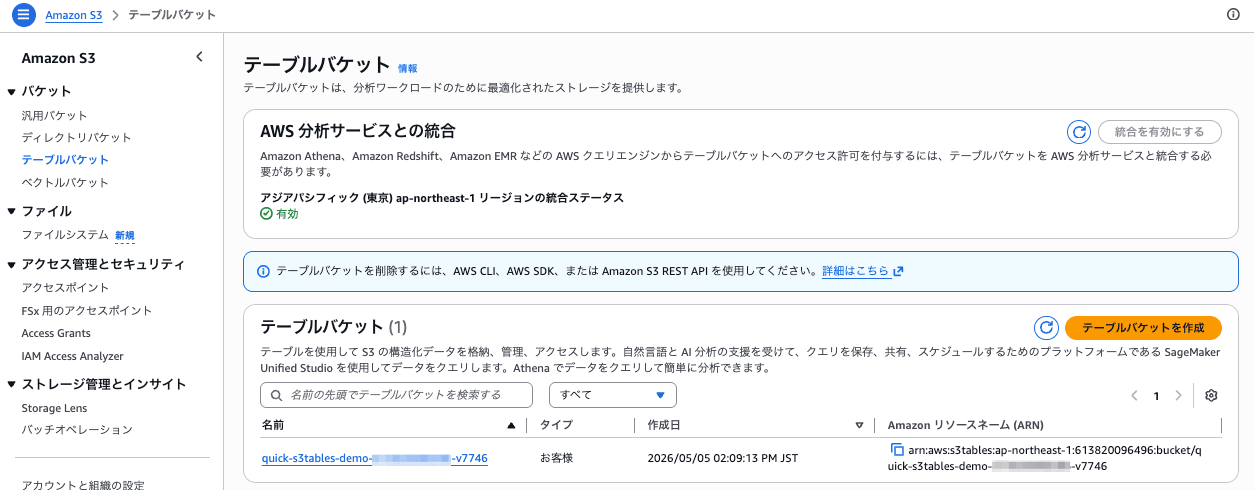Open 汎用バケット in the sidebar
The image size is (1254, 490).
pyautogui.click(x=54, y=115)
